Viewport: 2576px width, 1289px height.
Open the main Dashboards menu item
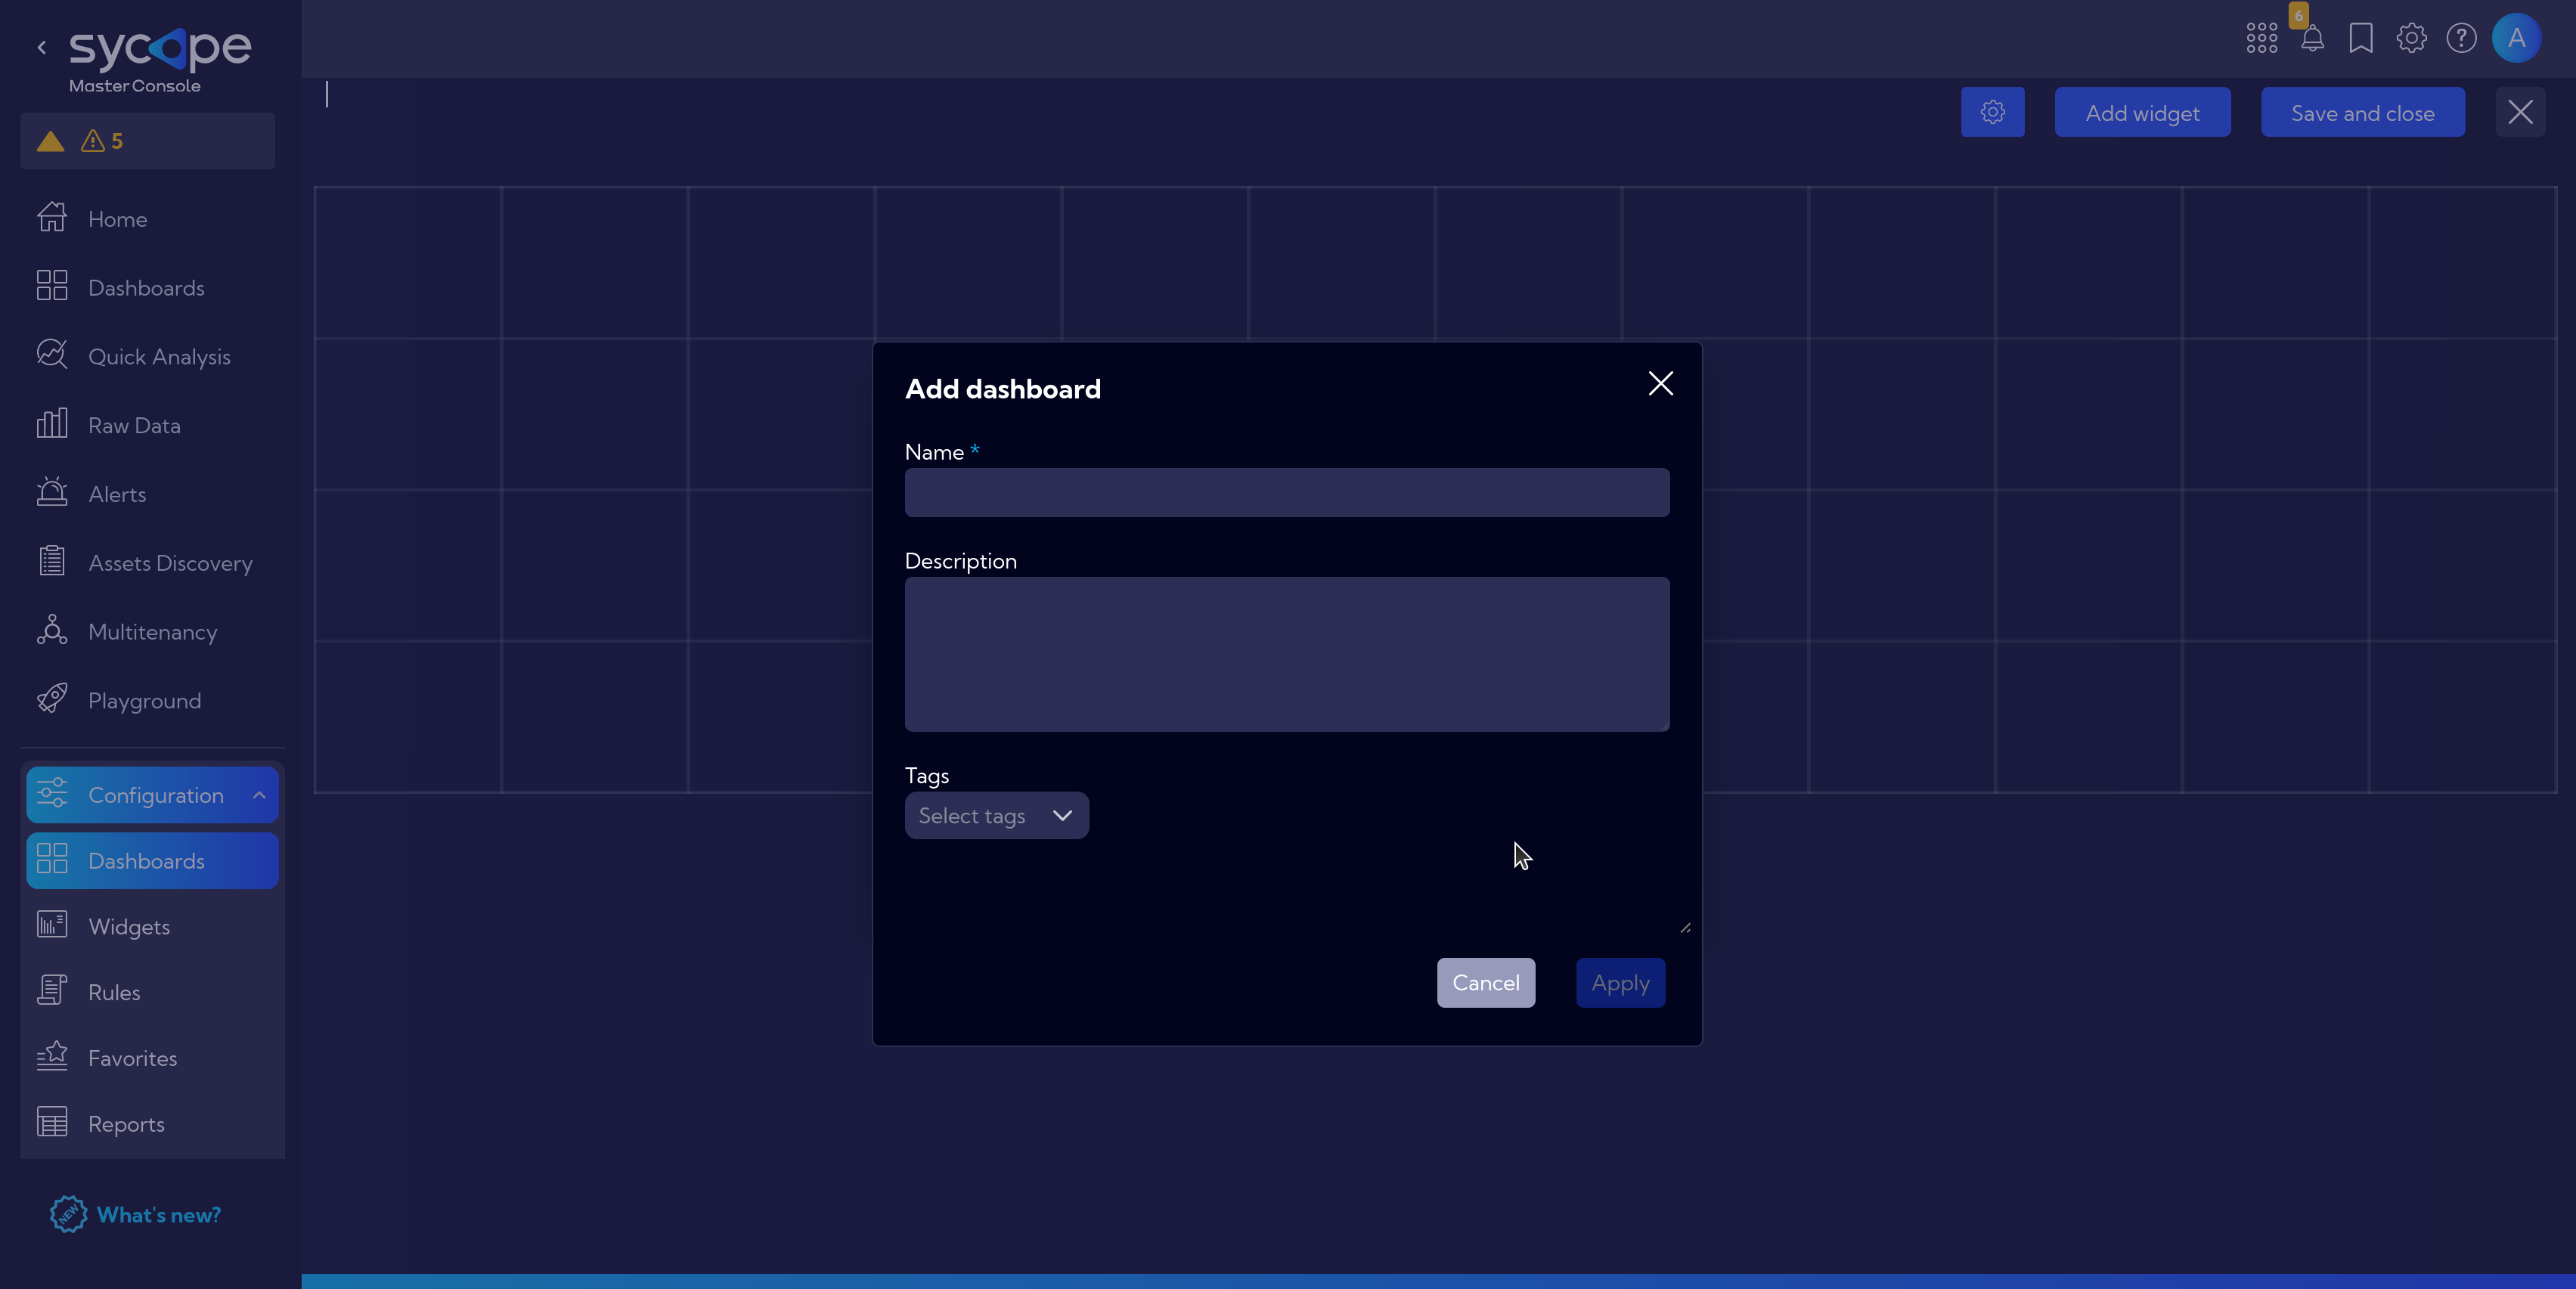click(146, 288)
